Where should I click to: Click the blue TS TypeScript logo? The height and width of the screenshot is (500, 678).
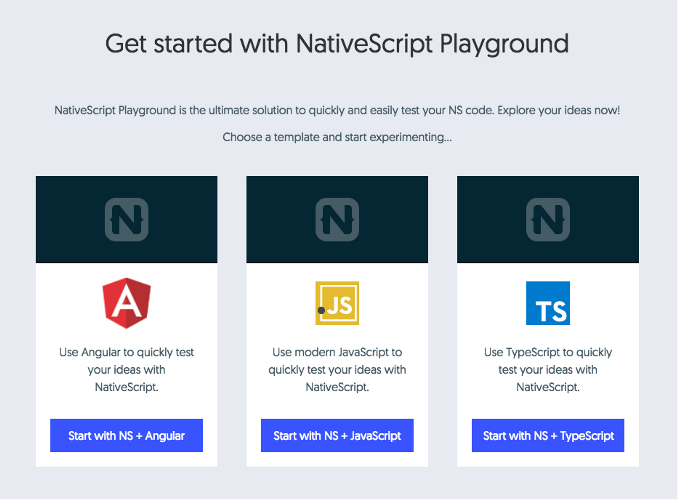548,303
